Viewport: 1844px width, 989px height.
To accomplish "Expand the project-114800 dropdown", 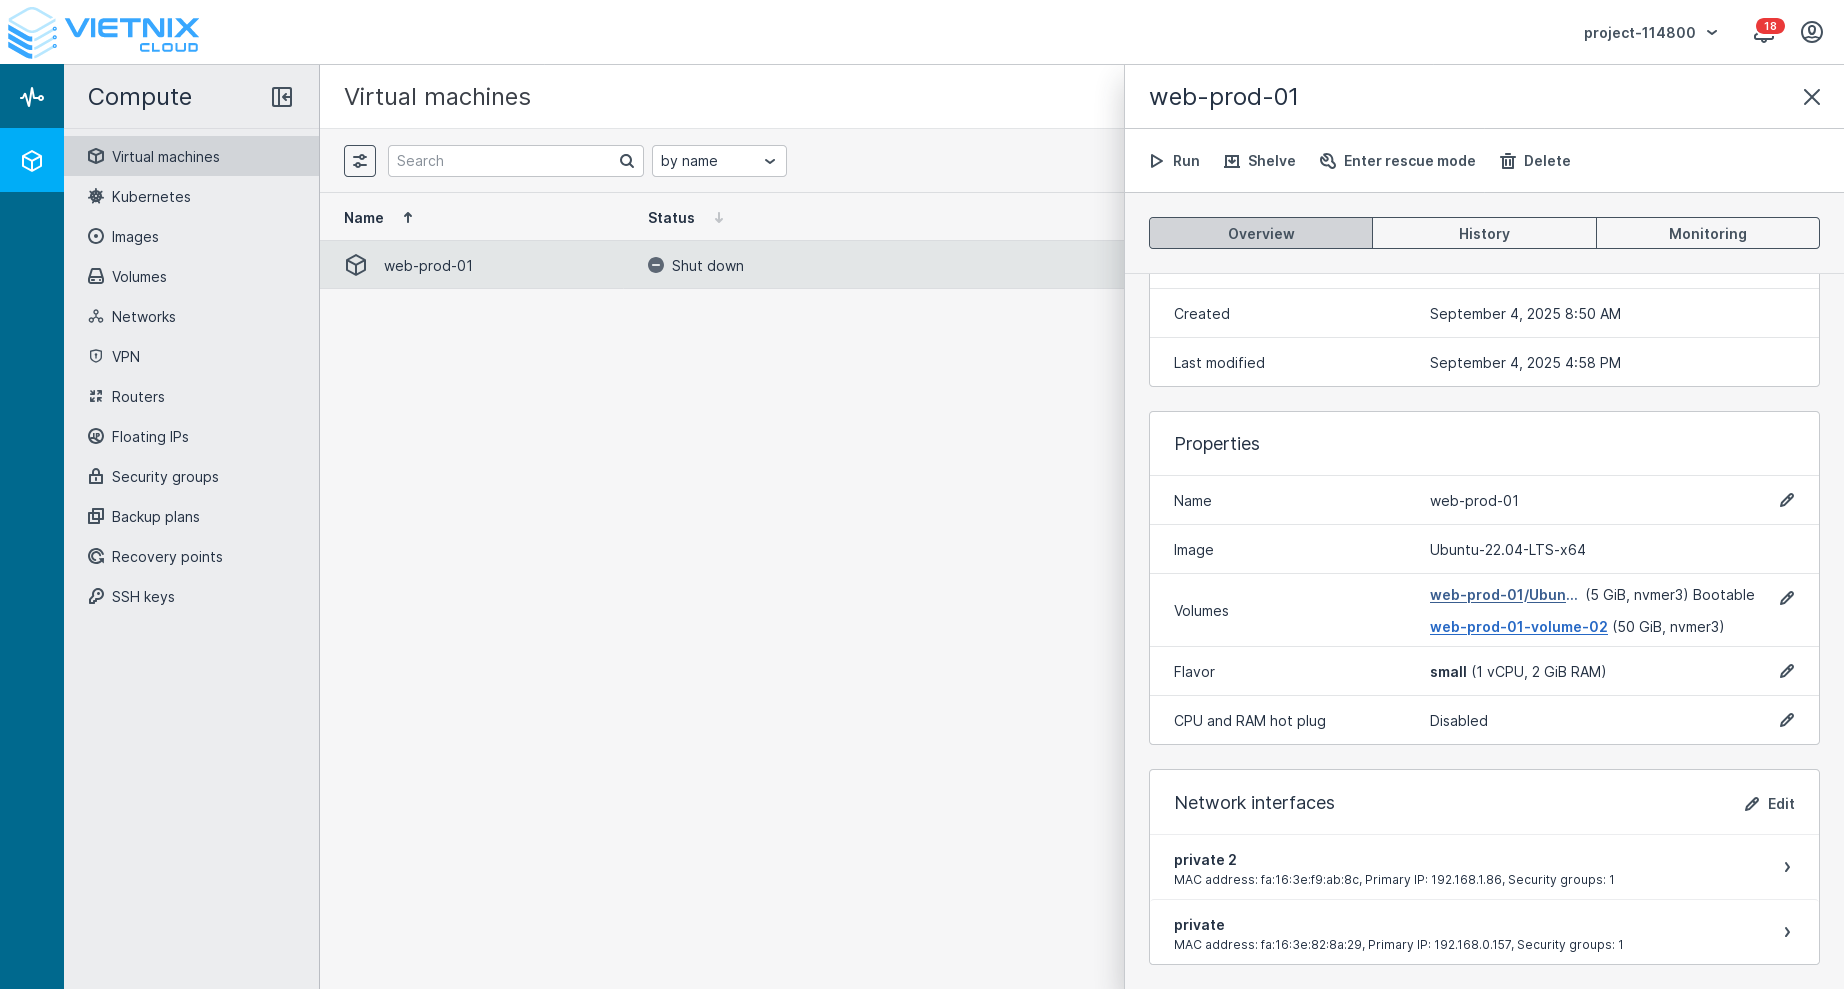I will pos(1649,32).
